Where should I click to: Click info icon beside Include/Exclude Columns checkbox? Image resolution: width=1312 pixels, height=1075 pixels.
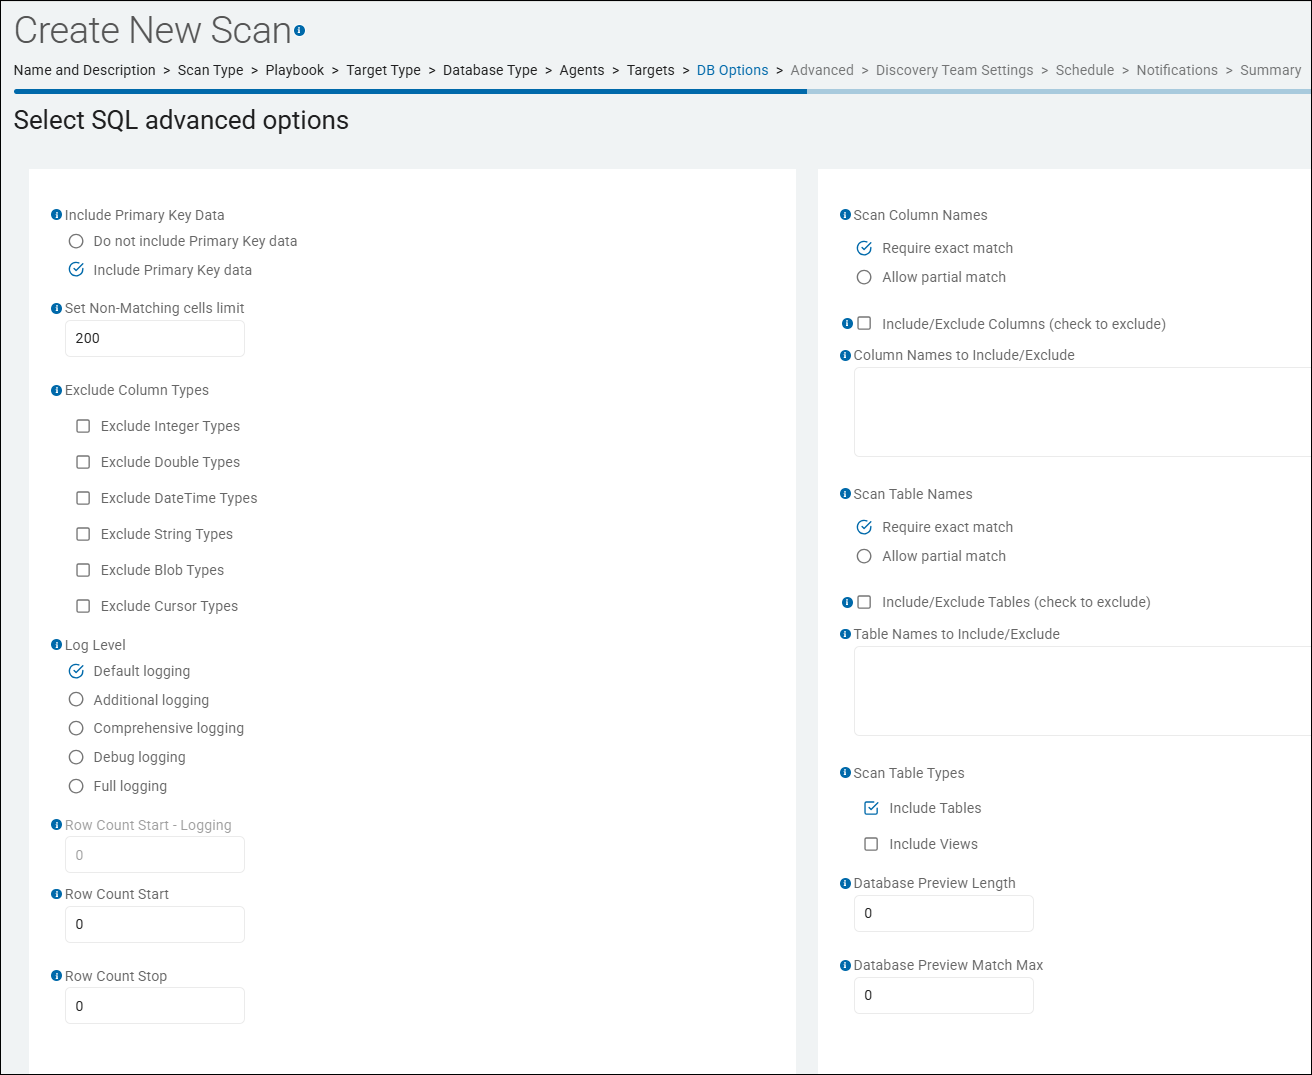pyautogui.click(x=847, y=324)
